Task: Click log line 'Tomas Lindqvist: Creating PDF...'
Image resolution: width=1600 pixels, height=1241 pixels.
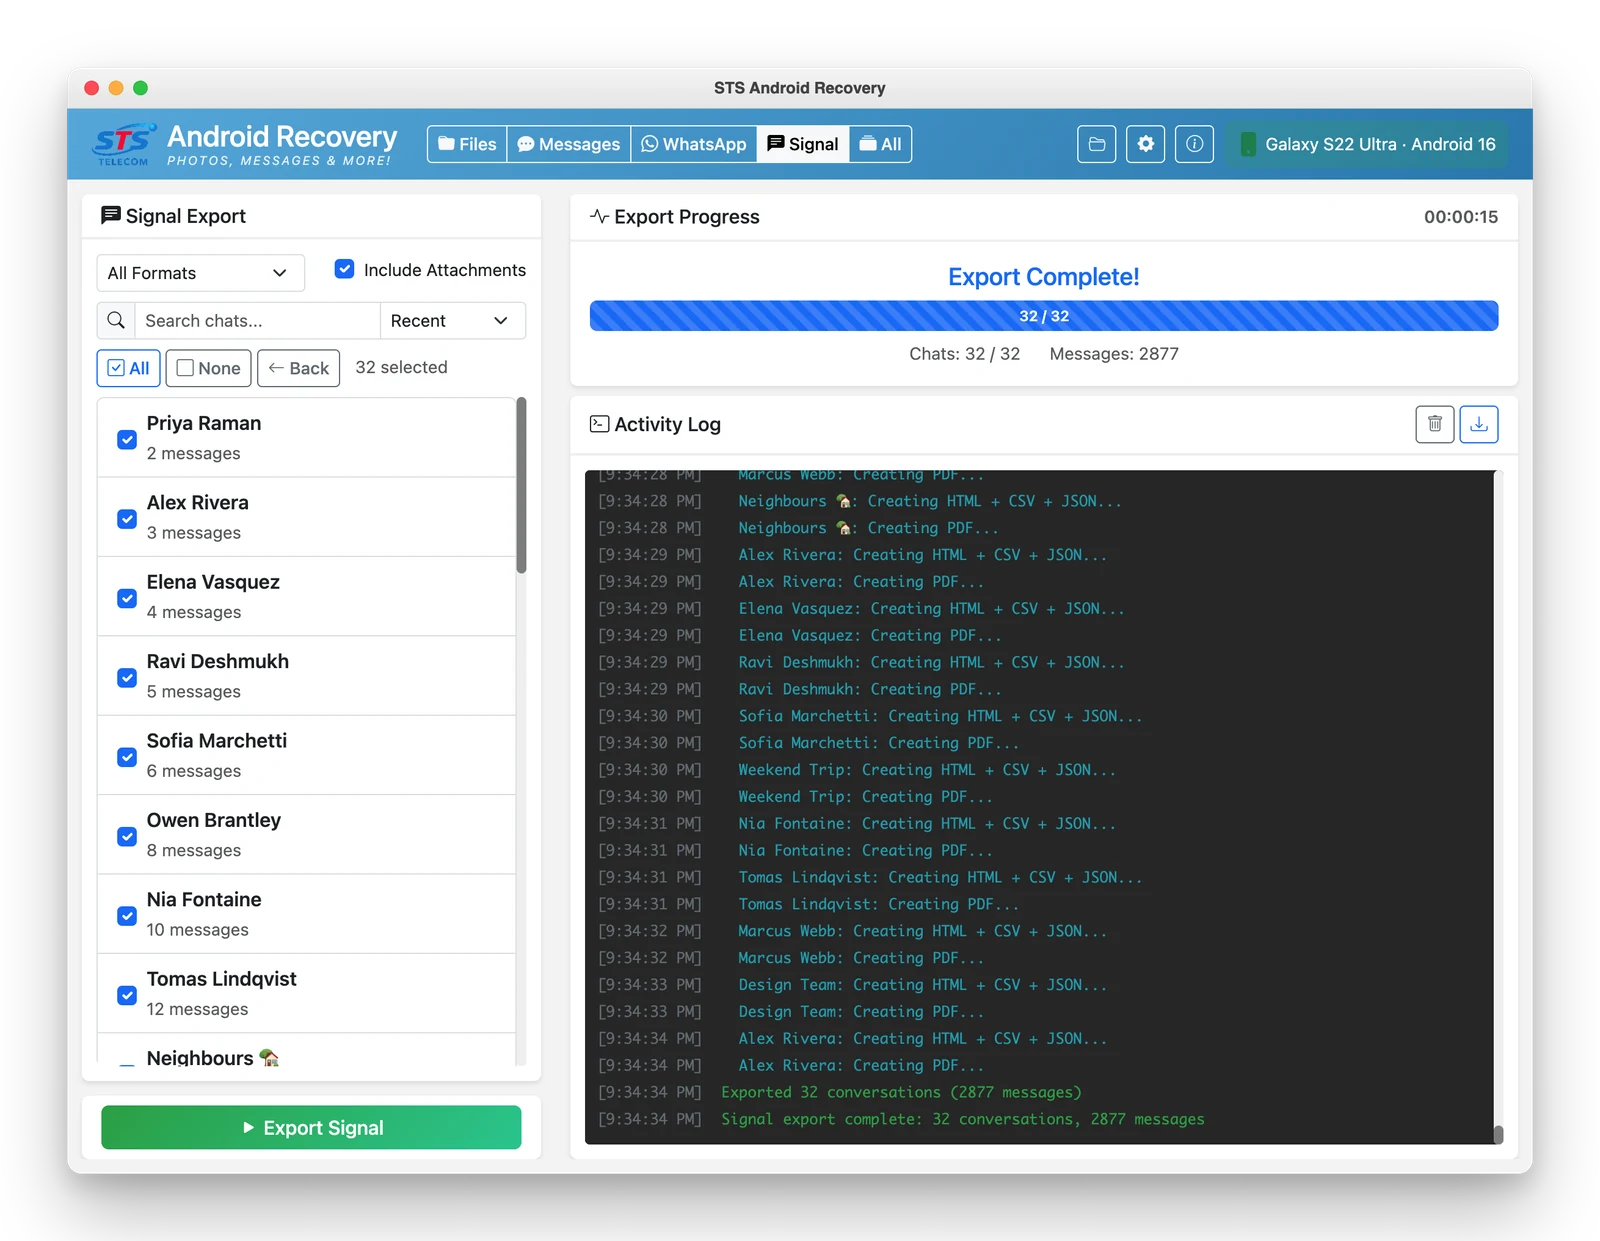Action: pos(879,904)
